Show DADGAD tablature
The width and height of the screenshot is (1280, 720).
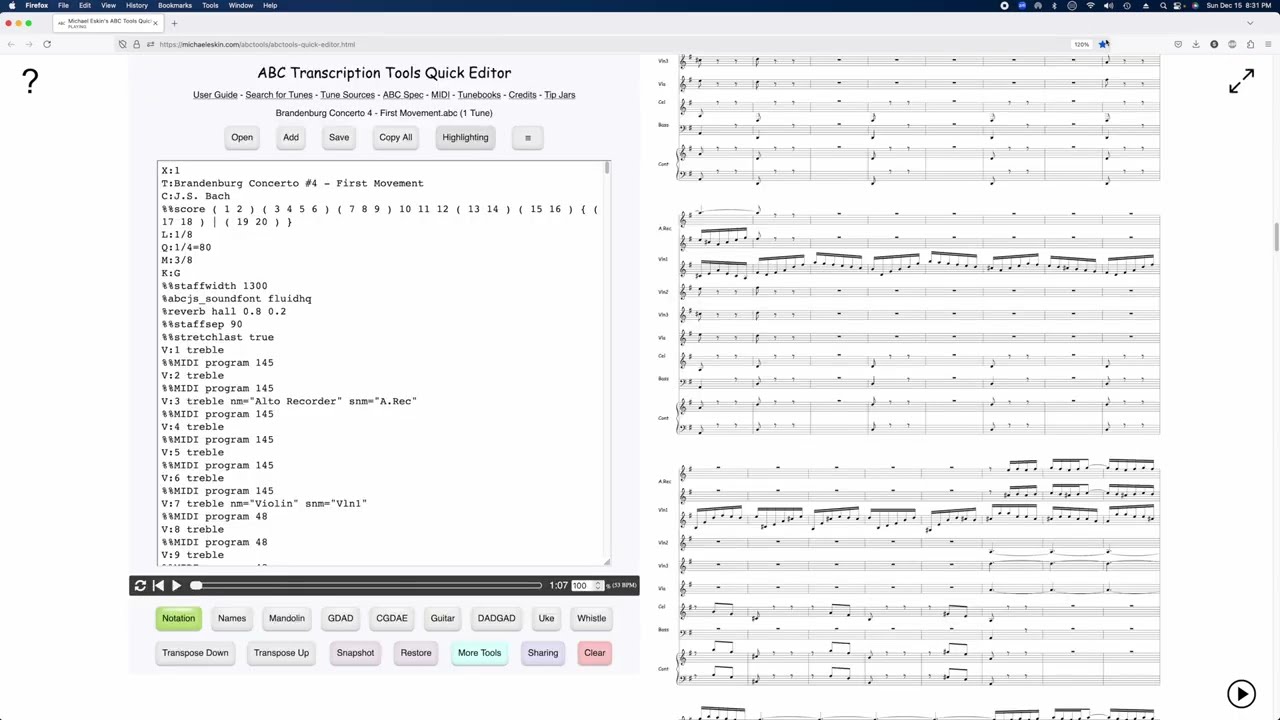click(496, 618)
